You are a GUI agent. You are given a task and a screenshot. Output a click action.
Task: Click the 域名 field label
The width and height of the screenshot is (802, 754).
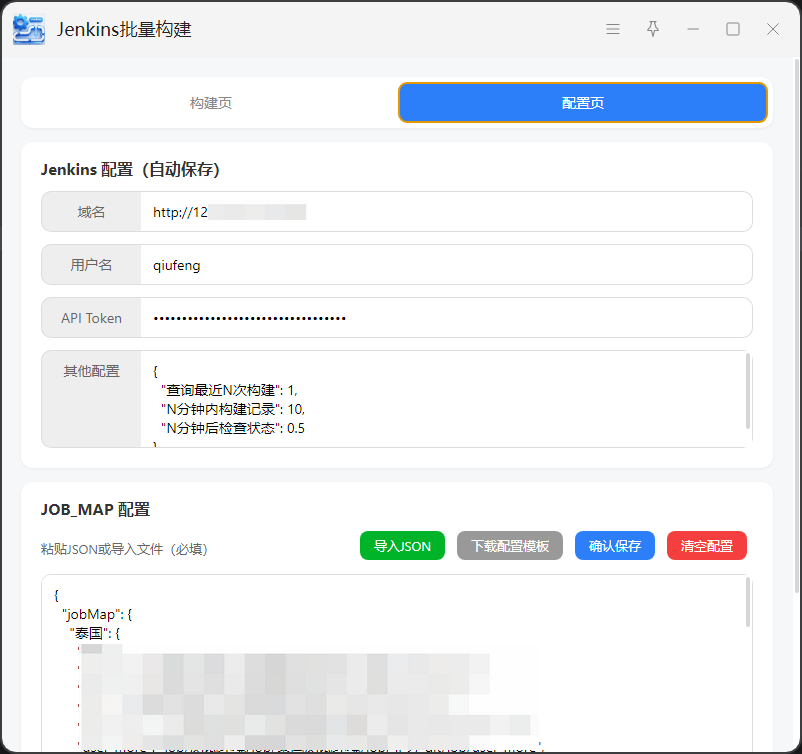pos(91,212)
